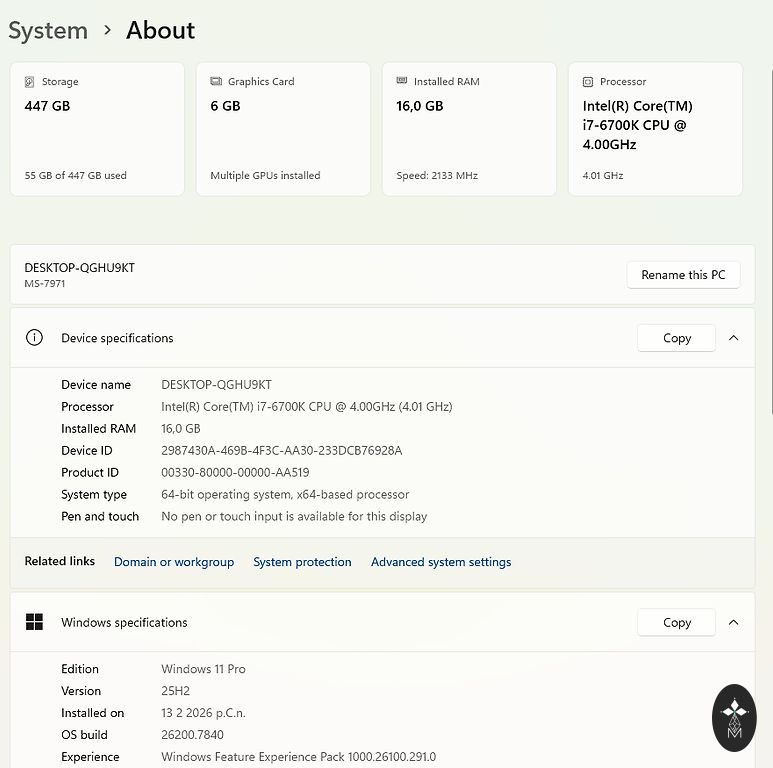Open the System protection link
Viewport: 773px width, 768px height.
coord(302,562)
